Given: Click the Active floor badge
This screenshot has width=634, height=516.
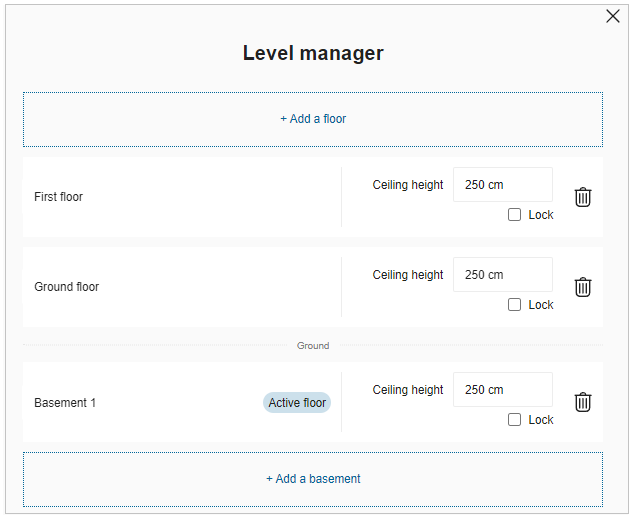Looking at the screenshot, I should pos(297,403).
